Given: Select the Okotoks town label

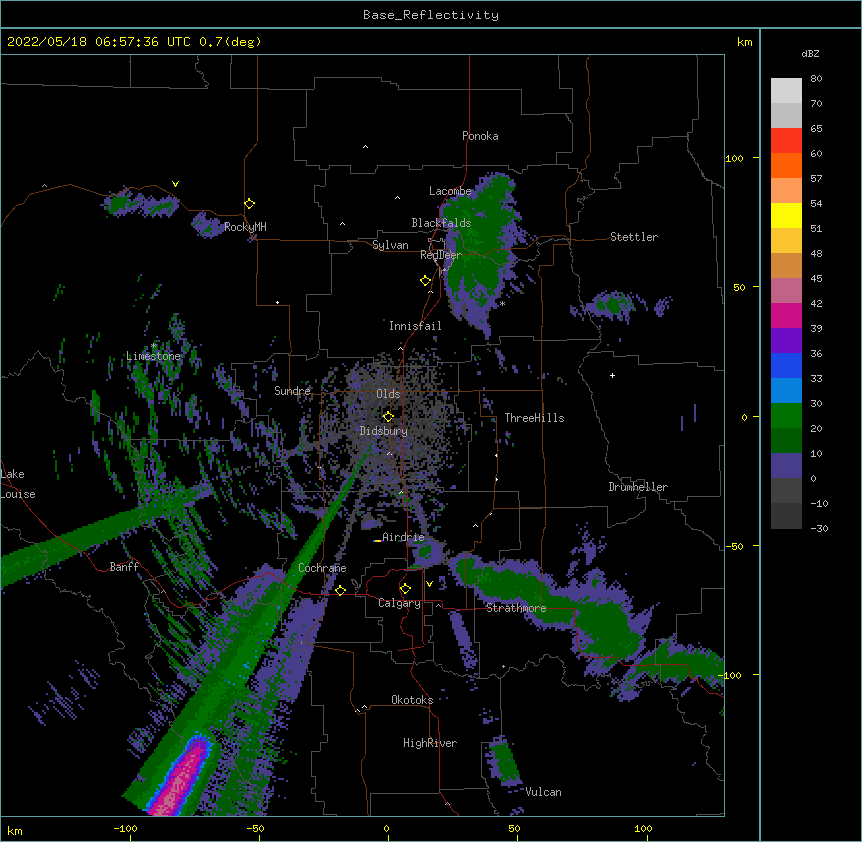Looking at the screenshot, I should tap(412, 700).
